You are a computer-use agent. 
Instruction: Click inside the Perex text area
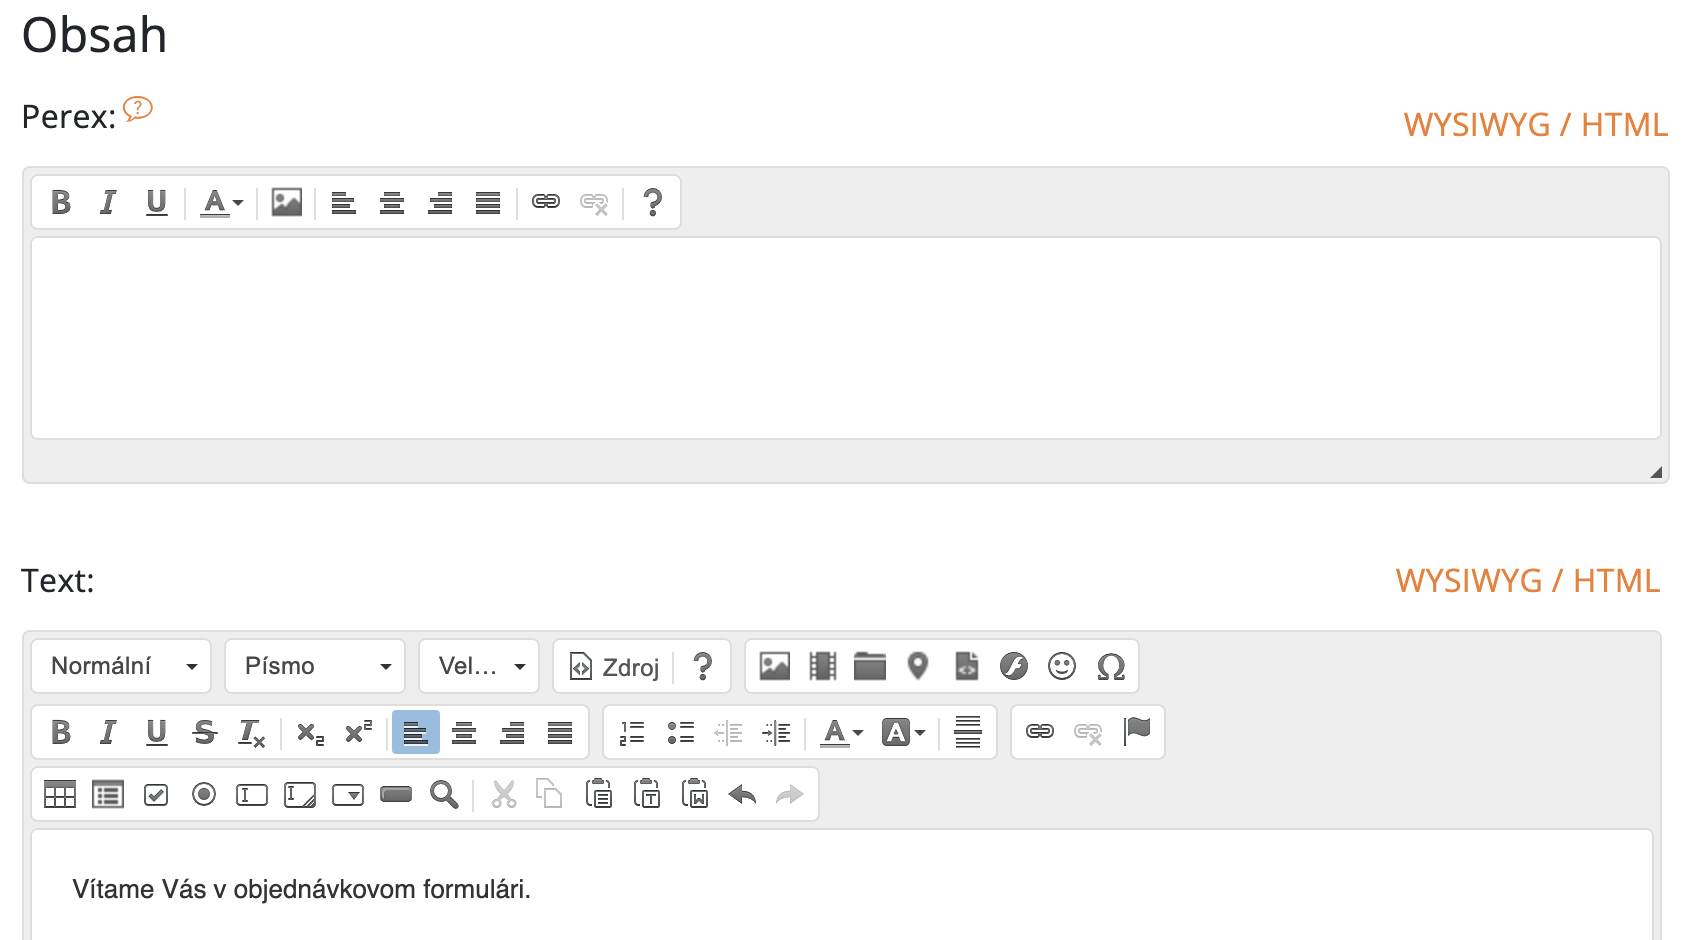[x=845, y=338]
